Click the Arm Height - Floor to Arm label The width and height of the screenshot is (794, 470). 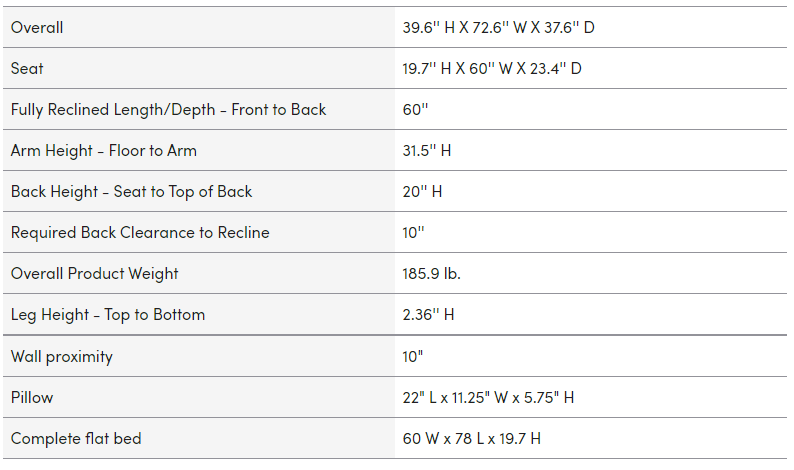coord(104,151)
